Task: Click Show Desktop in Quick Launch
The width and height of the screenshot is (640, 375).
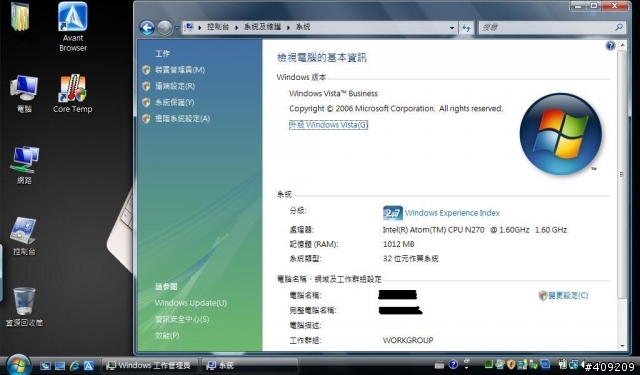Action: point(45,366)
